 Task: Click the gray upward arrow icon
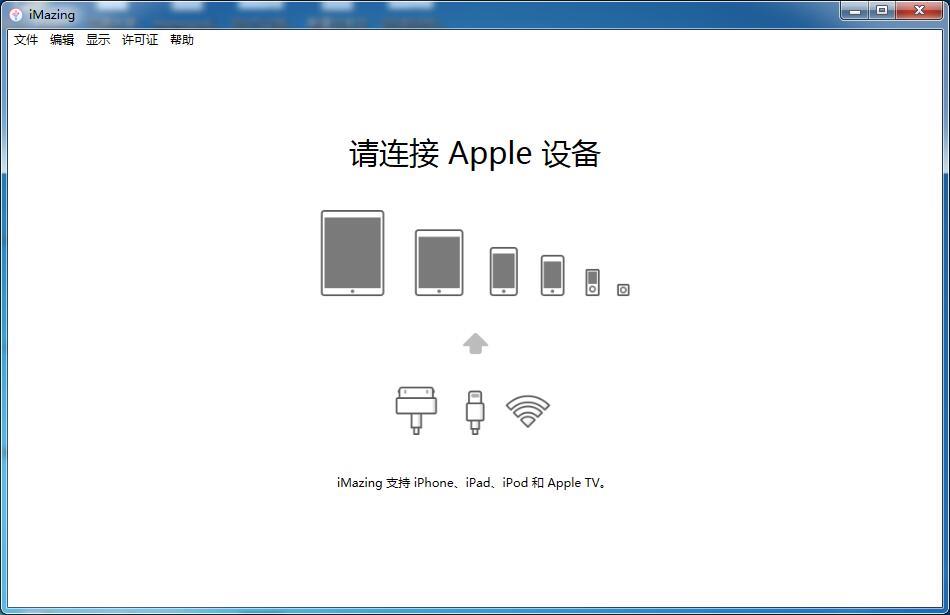(x=476, y=344)
